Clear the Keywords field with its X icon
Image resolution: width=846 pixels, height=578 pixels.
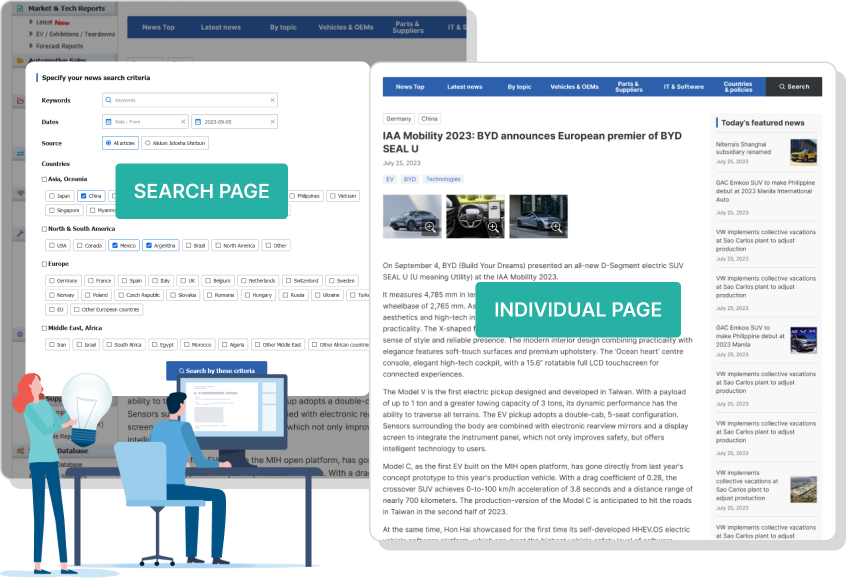pos(272,100)
